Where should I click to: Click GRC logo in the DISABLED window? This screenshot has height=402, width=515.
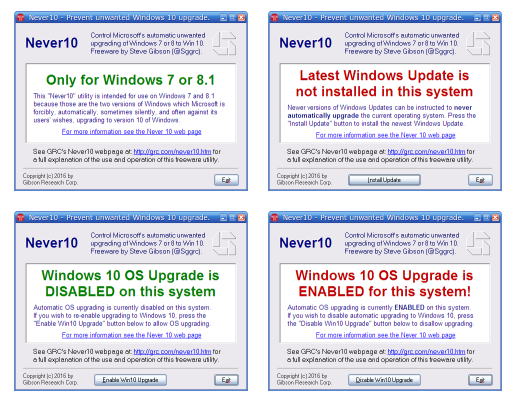pos(224,243)
